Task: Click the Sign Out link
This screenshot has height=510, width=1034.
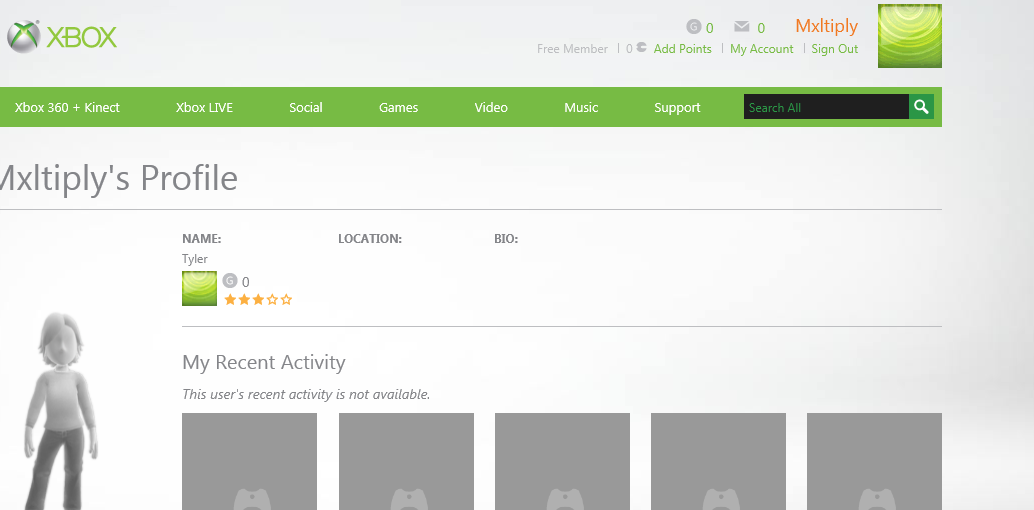Action: coord(835,49)
